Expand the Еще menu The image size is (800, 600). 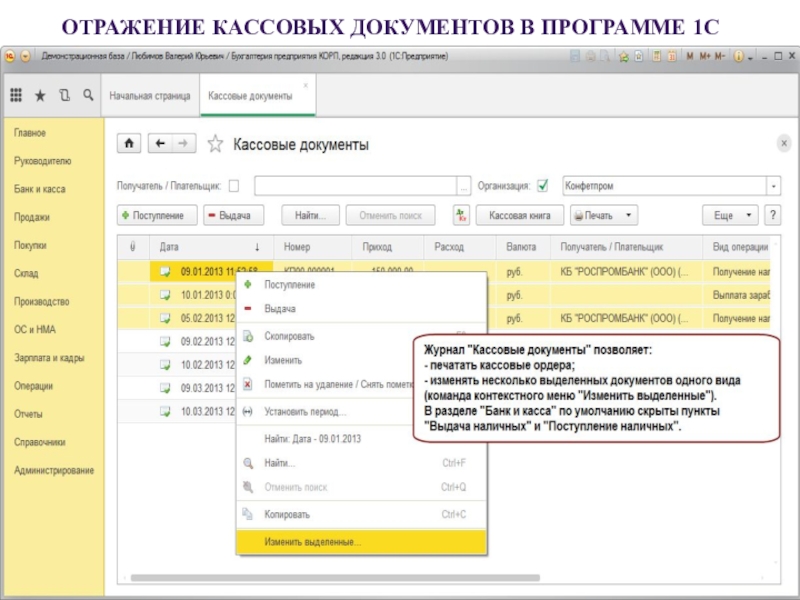[x=730, y=215]
